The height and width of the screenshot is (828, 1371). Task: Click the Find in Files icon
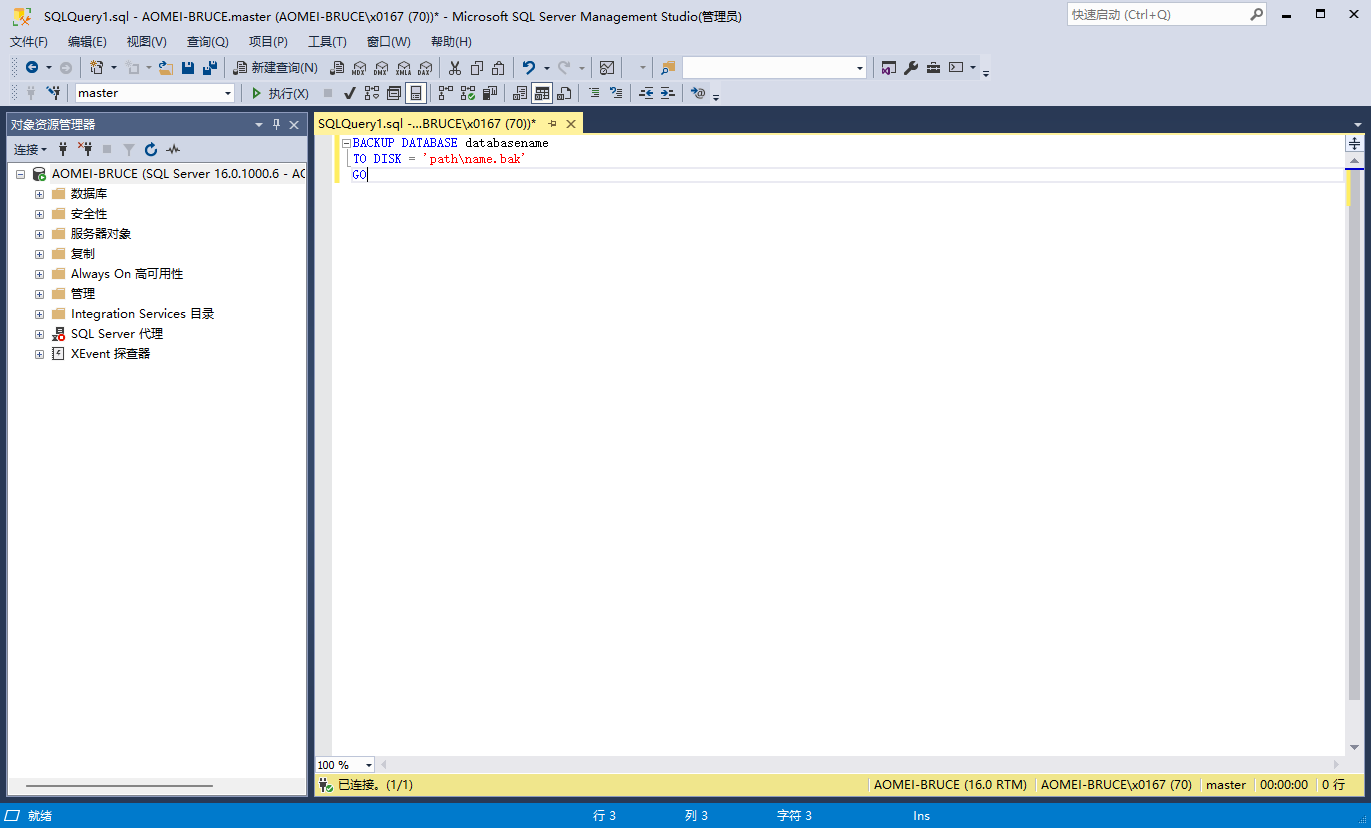click(x=668, y=67)
